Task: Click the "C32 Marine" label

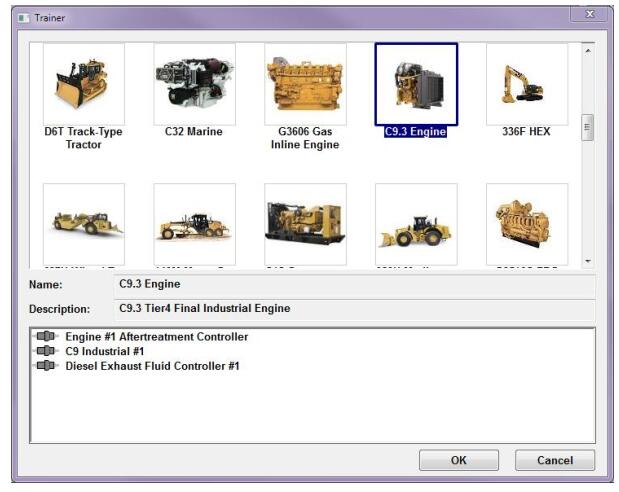Action: 194,131
